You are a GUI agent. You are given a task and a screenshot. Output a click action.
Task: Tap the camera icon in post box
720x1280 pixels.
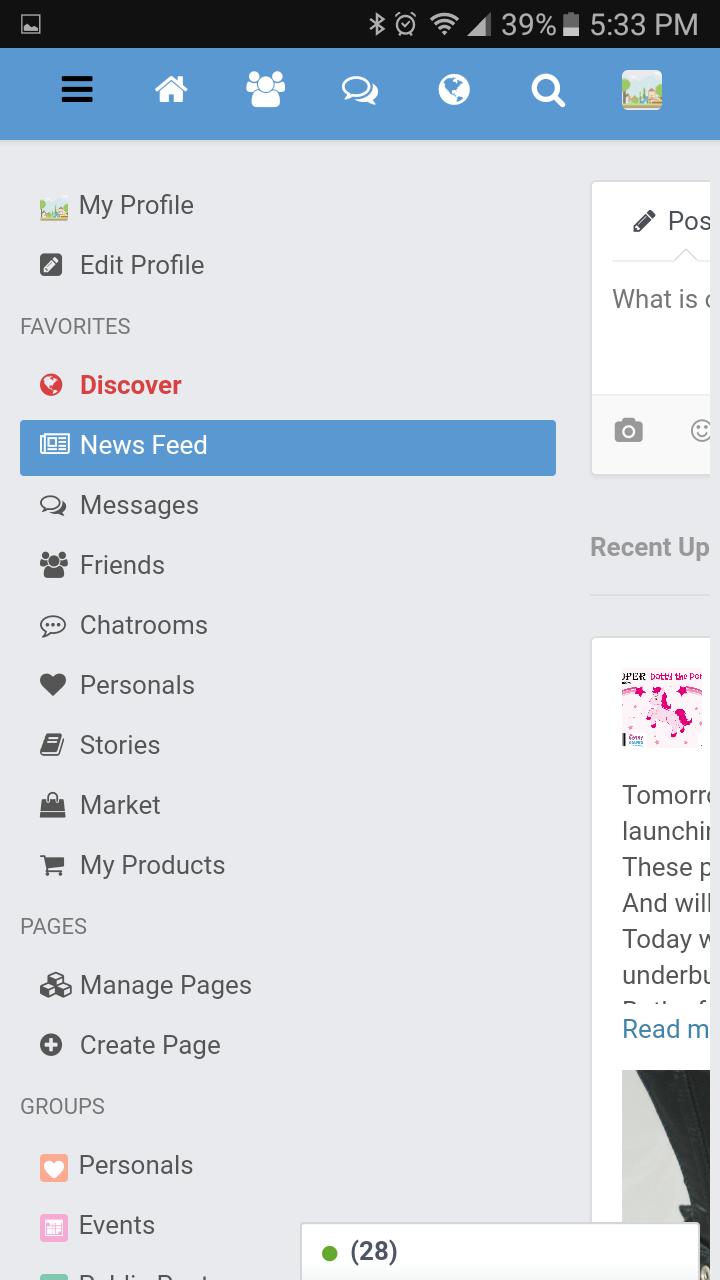pyautogui.click(x=628, y=431)
